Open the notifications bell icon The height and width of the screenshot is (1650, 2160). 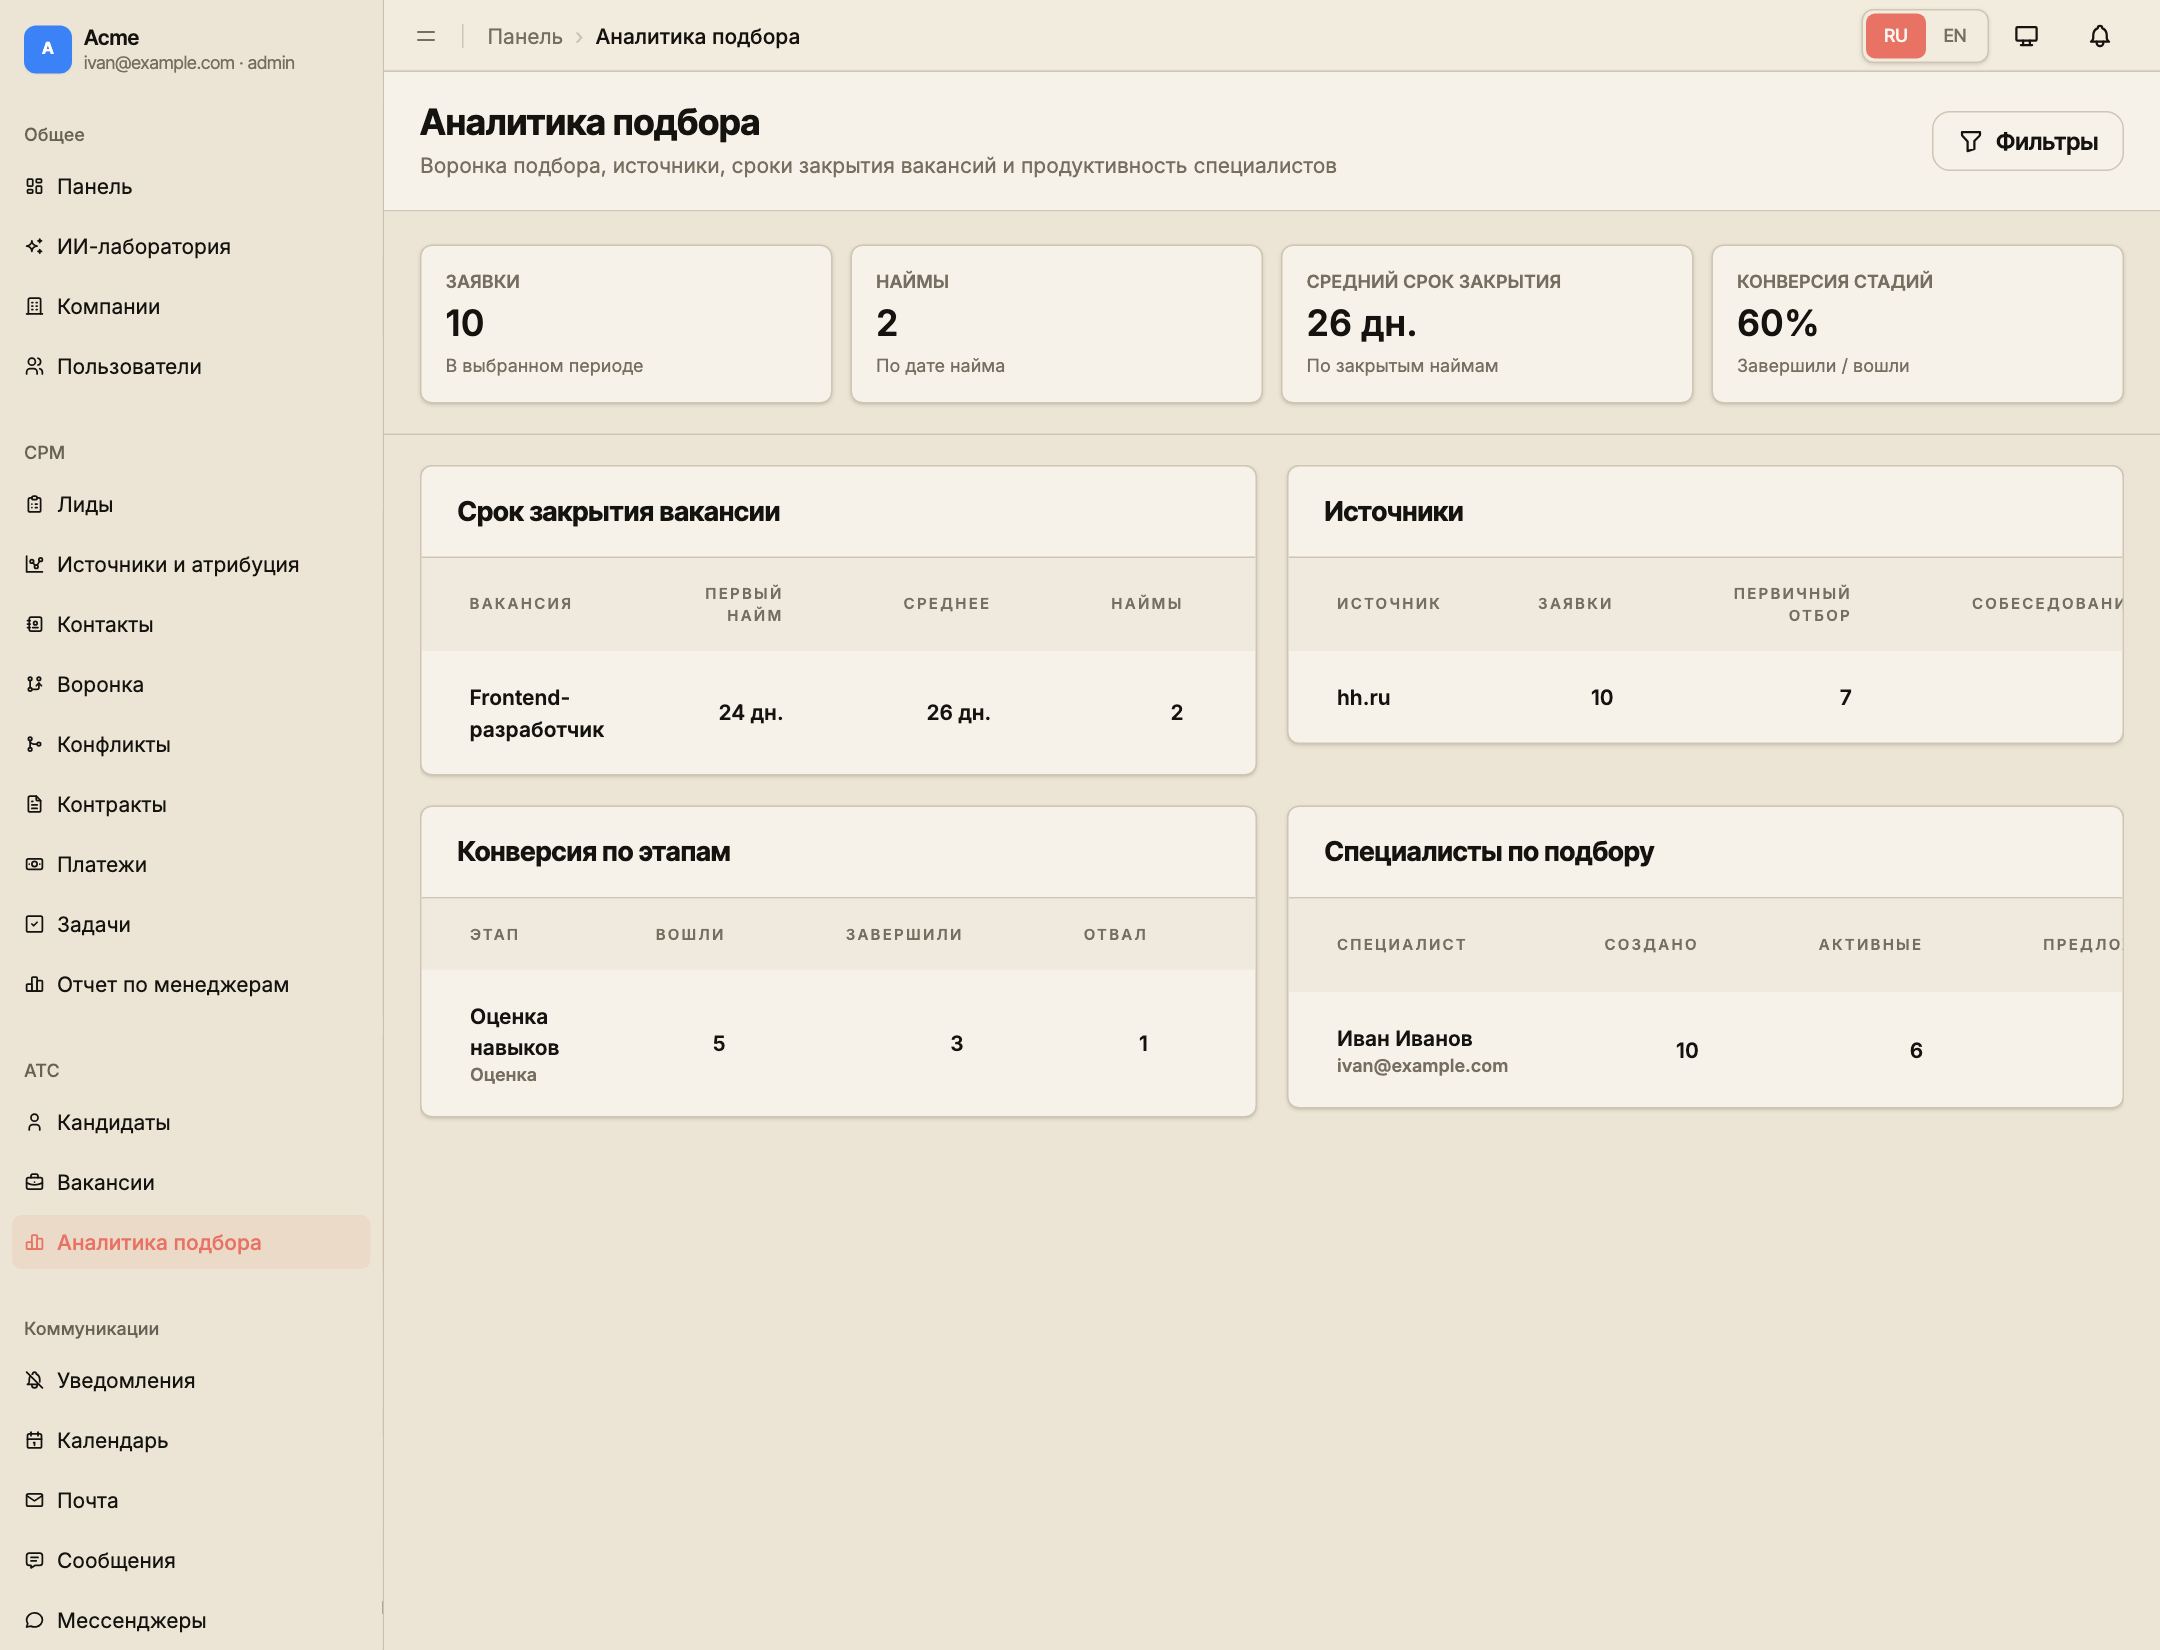point(2099,36)
